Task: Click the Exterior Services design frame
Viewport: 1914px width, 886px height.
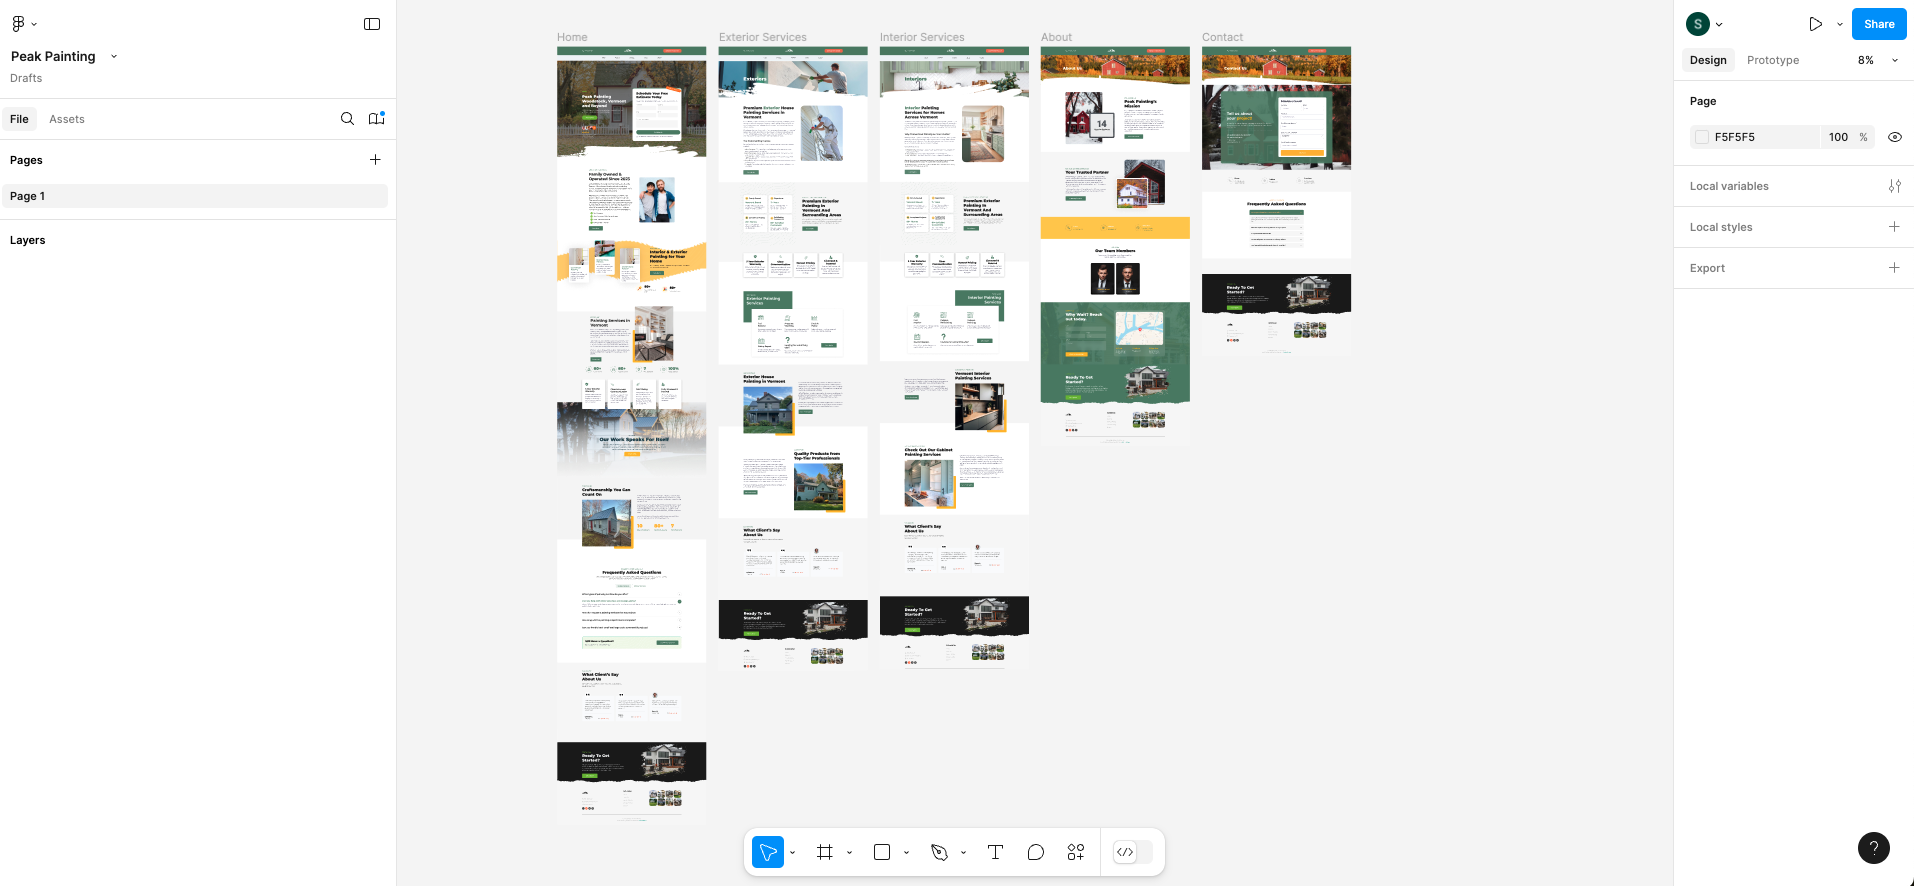Action: tap(793, 357)
